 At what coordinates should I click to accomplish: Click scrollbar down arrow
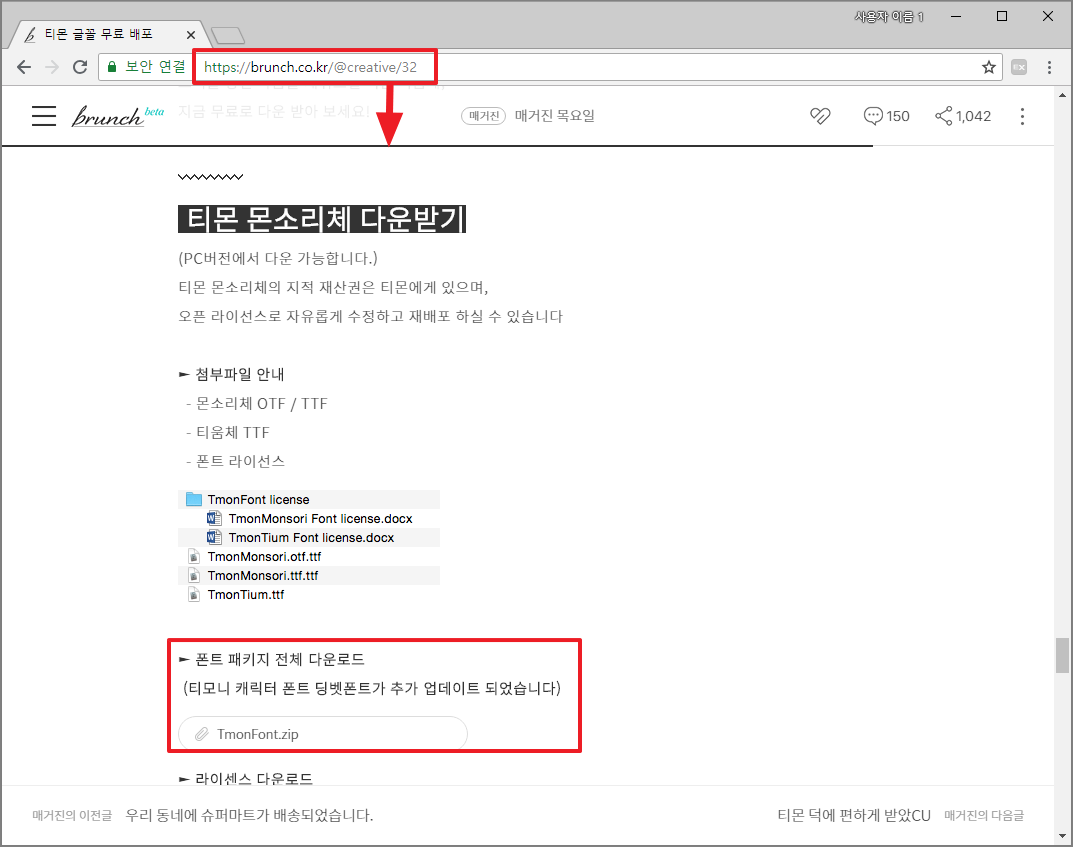(1062, 836)
